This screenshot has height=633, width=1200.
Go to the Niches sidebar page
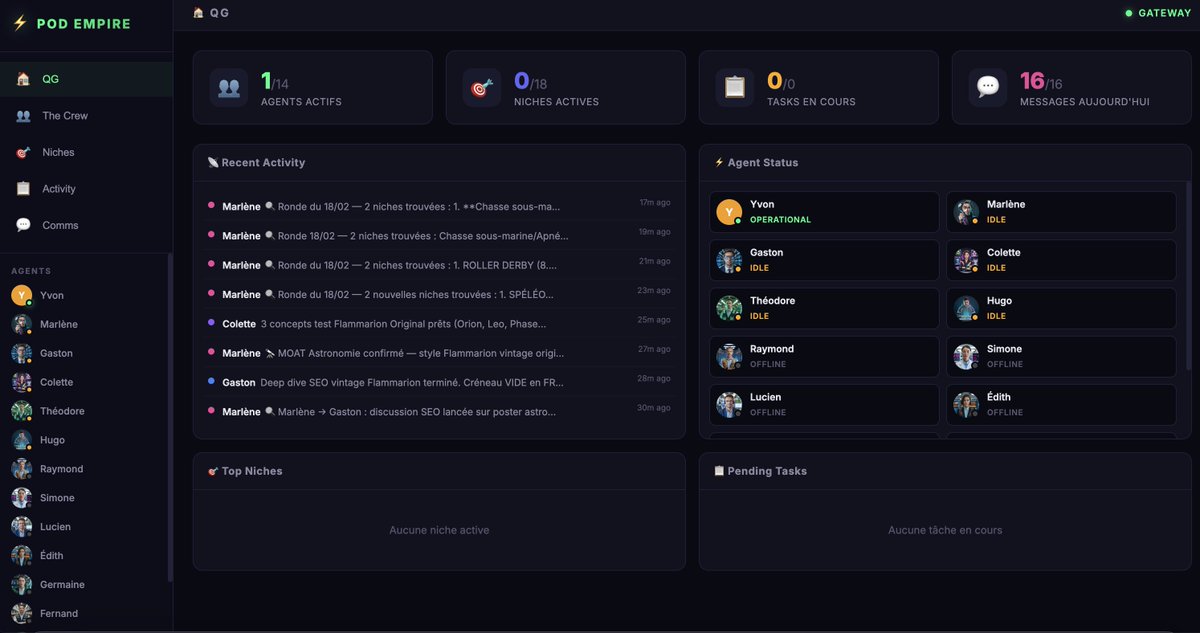click(86, 152)
